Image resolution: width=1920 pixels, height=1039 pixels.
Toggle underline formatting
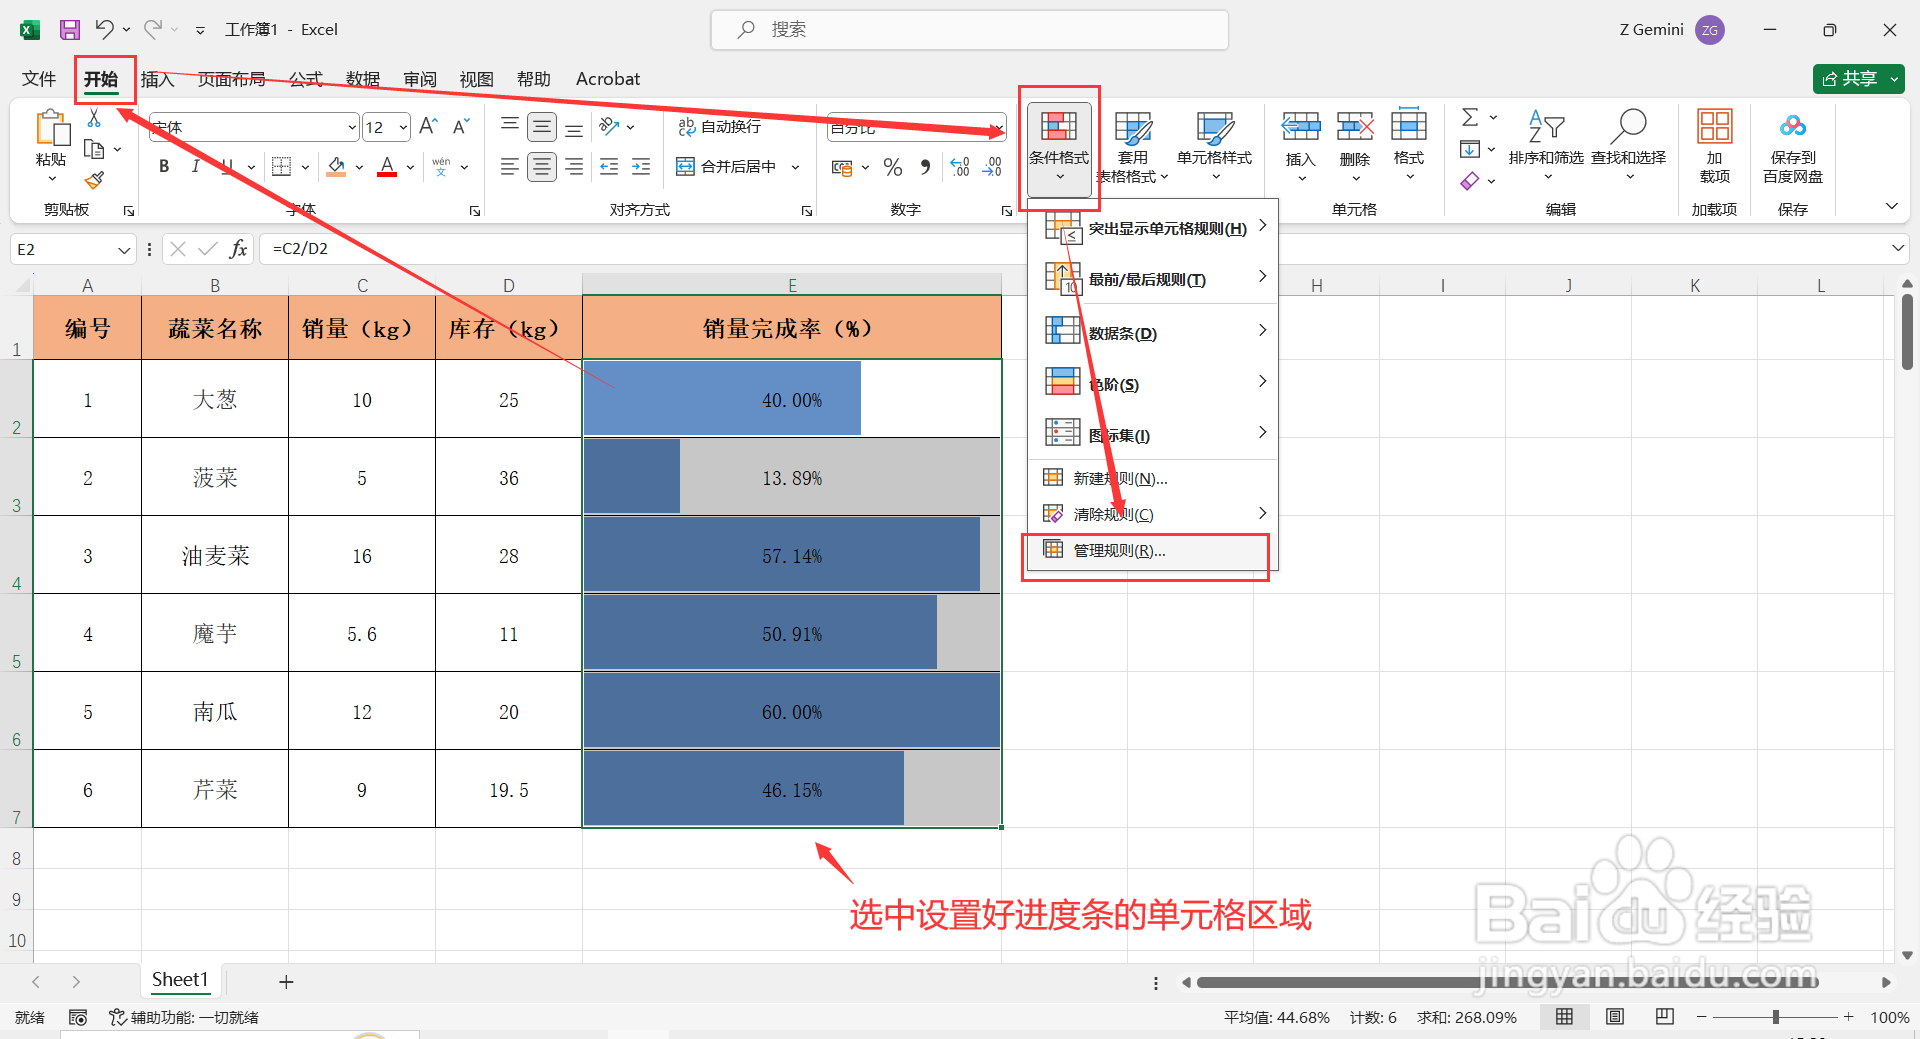click(226, 166)
